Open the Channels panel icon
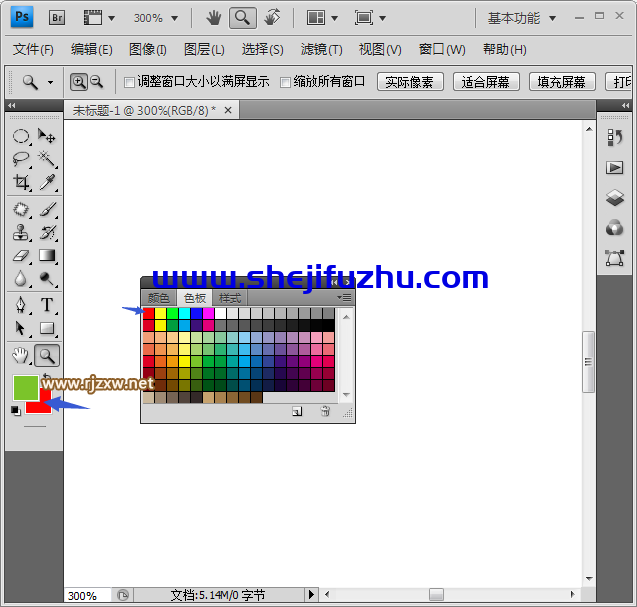This screenshot has width=637, height=607. [615, 228]
